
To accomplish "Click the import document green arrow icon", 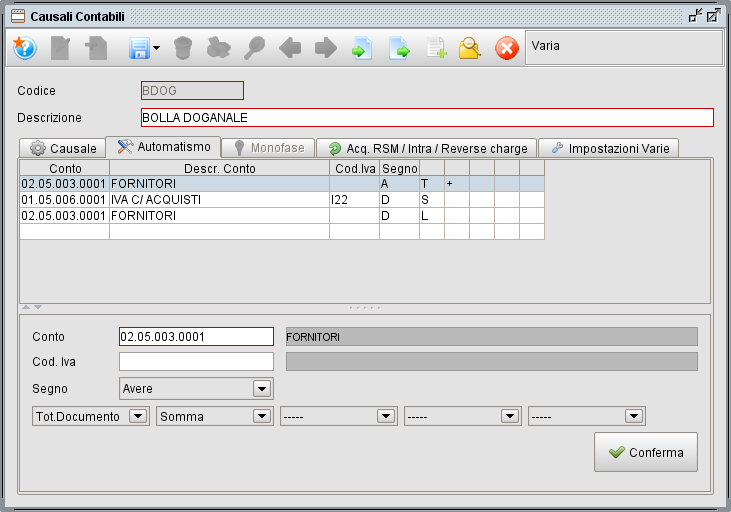I will click(x=362, y=48).
